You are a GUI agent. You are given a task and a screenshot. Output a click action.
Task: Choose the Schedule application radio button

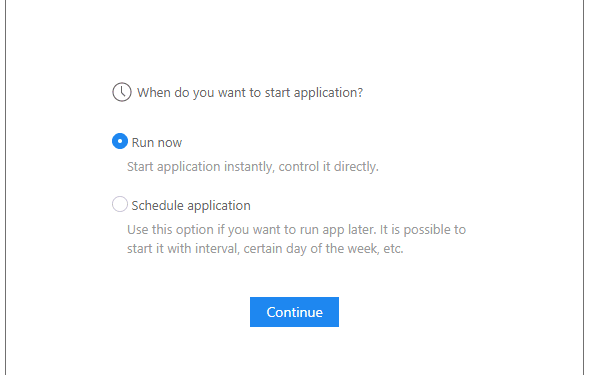[x=120, y=204]
